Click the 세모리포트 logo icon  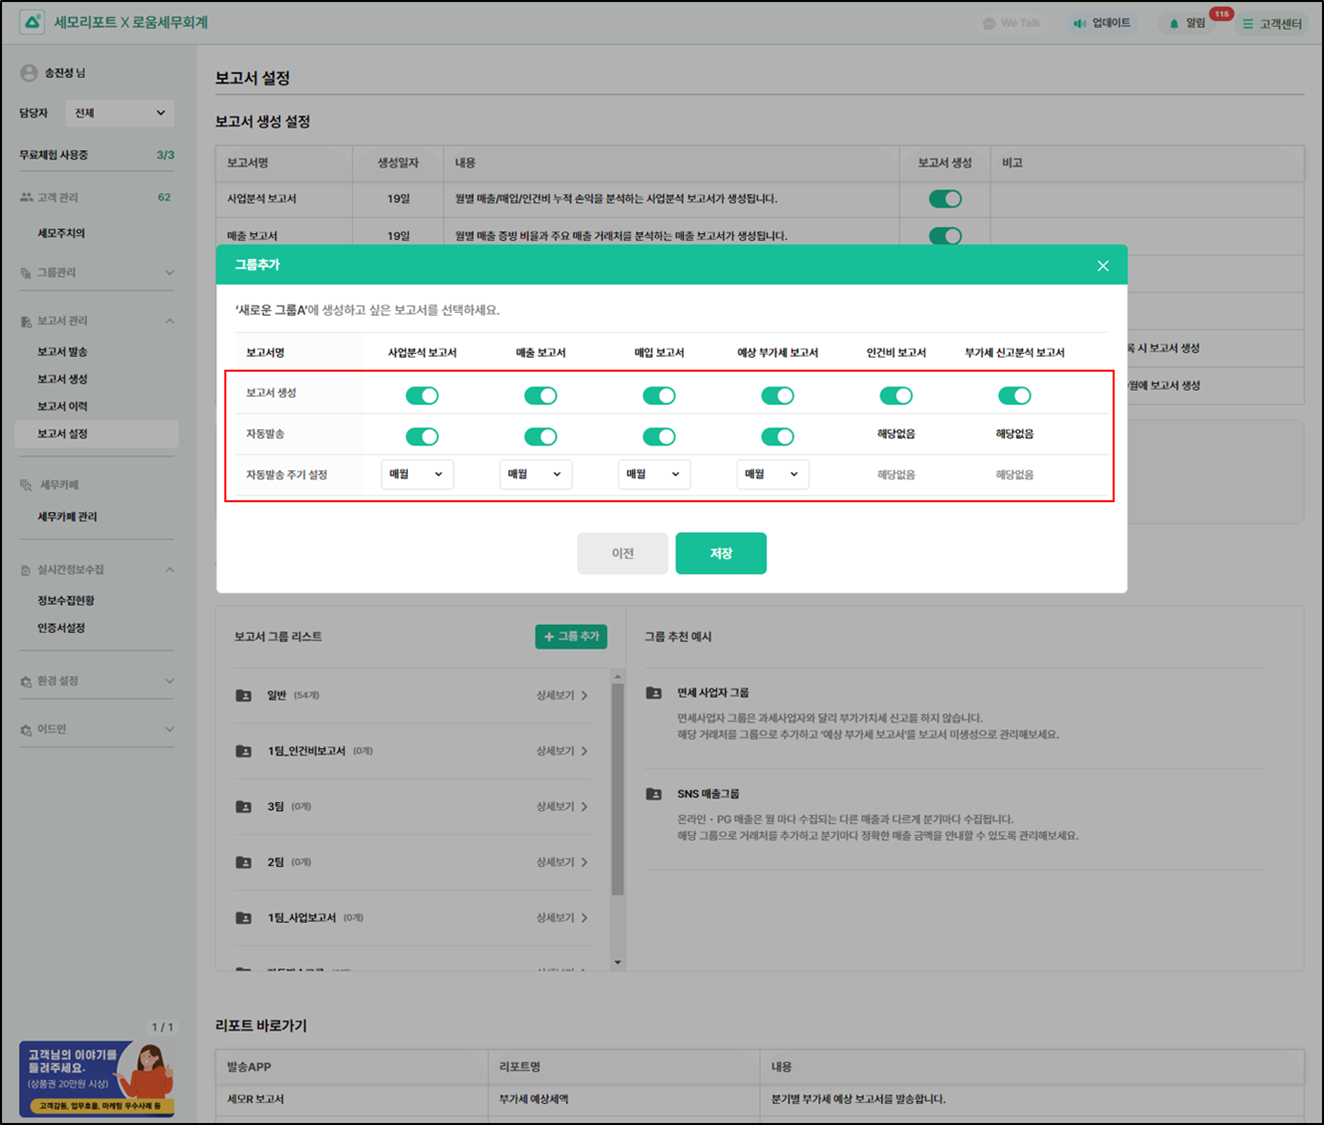click(32, 22)
